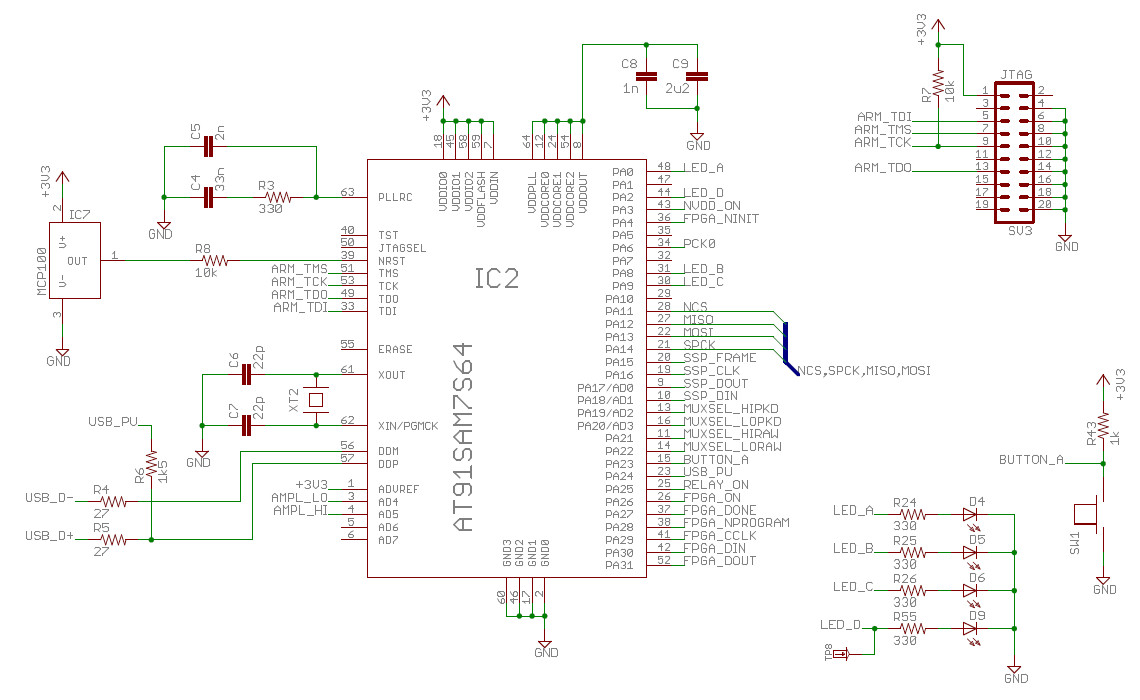Click the FPGA_NPROGRAM net label
1140x700 pixels.
(736, 522)
